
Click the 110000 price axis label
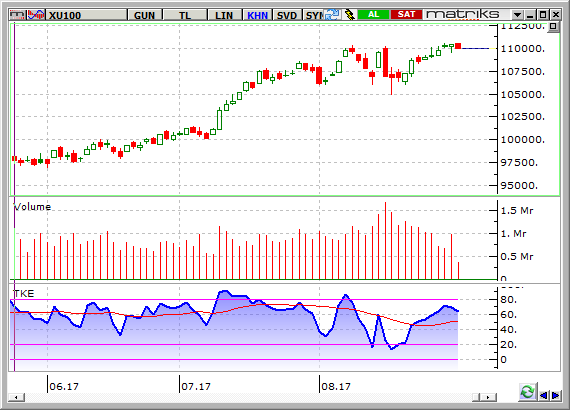[x=522, y=49]
